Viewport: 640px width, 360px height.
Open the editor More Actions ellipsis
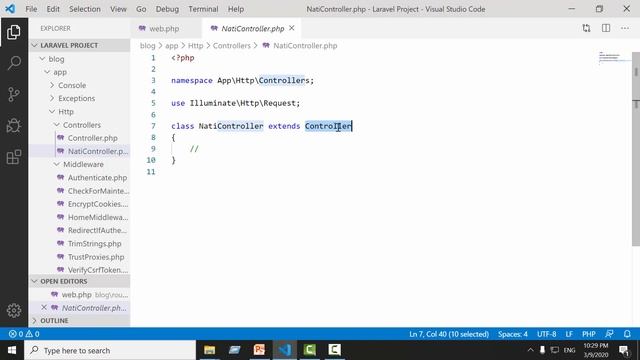coord(625,28)
